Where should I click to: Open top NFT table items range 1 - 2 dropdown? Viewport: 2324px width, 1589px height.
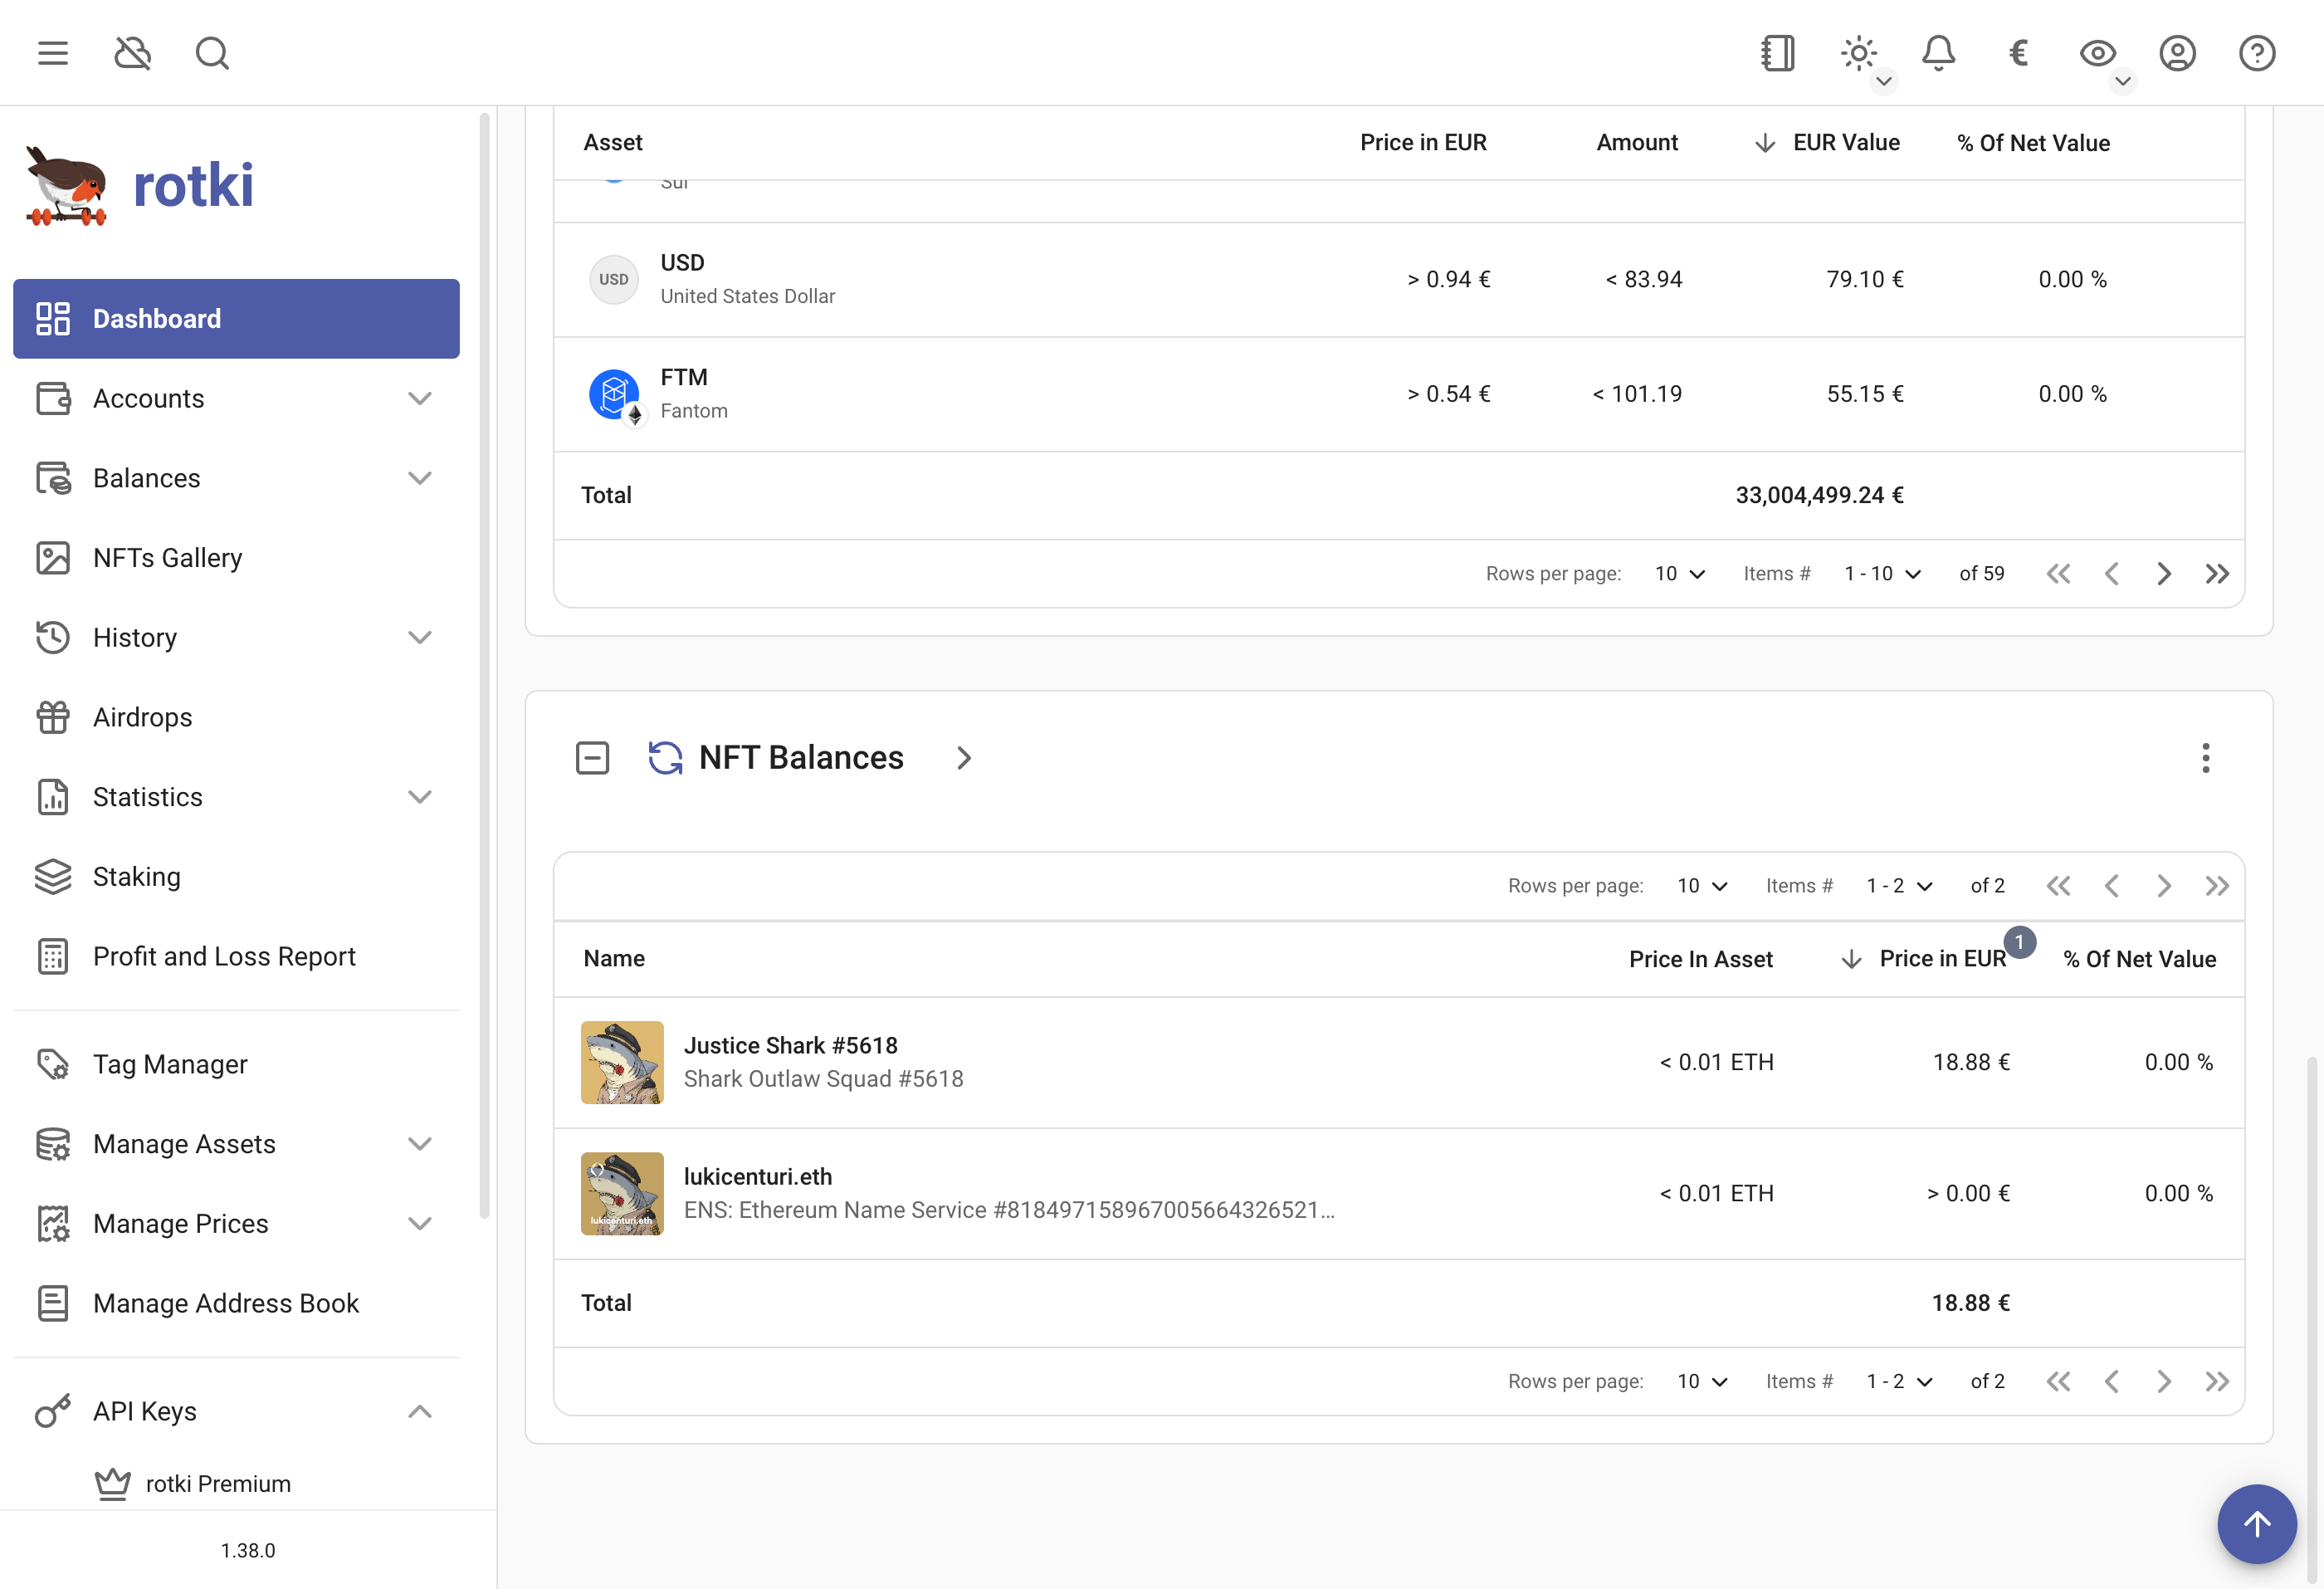pos(1899,886)
